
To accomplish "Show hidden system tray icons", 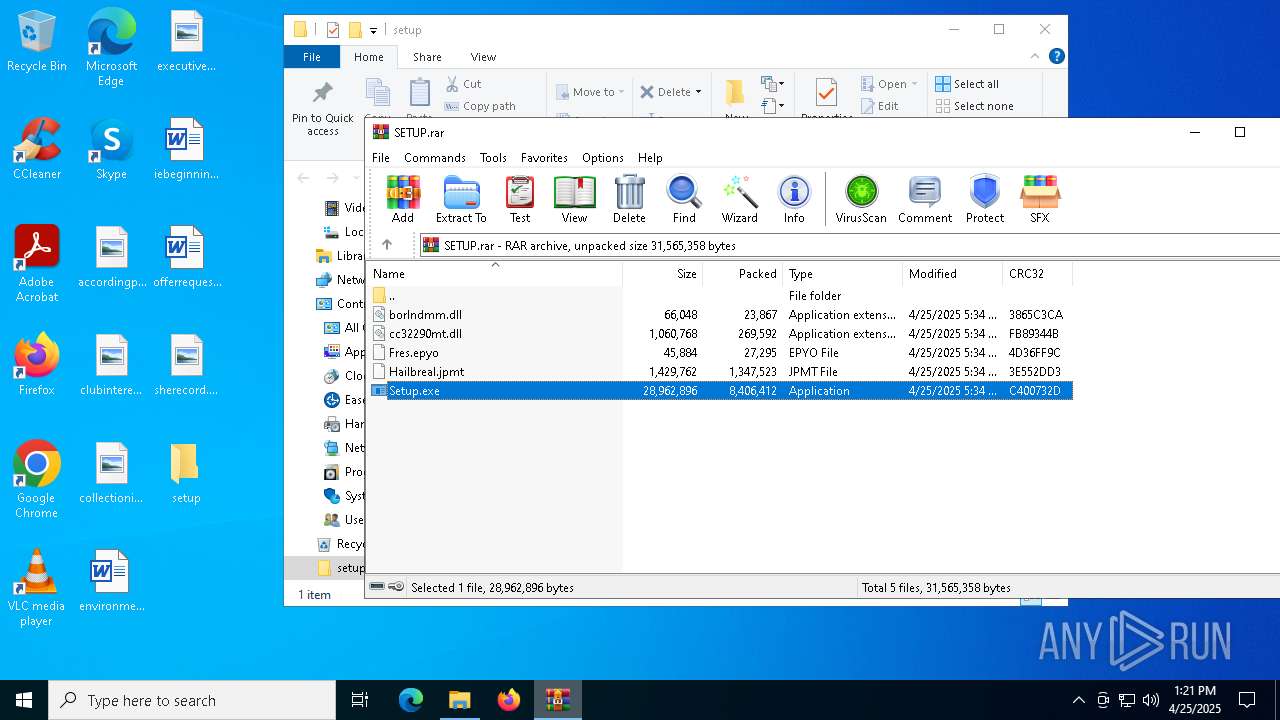I will pos(1078,700).
